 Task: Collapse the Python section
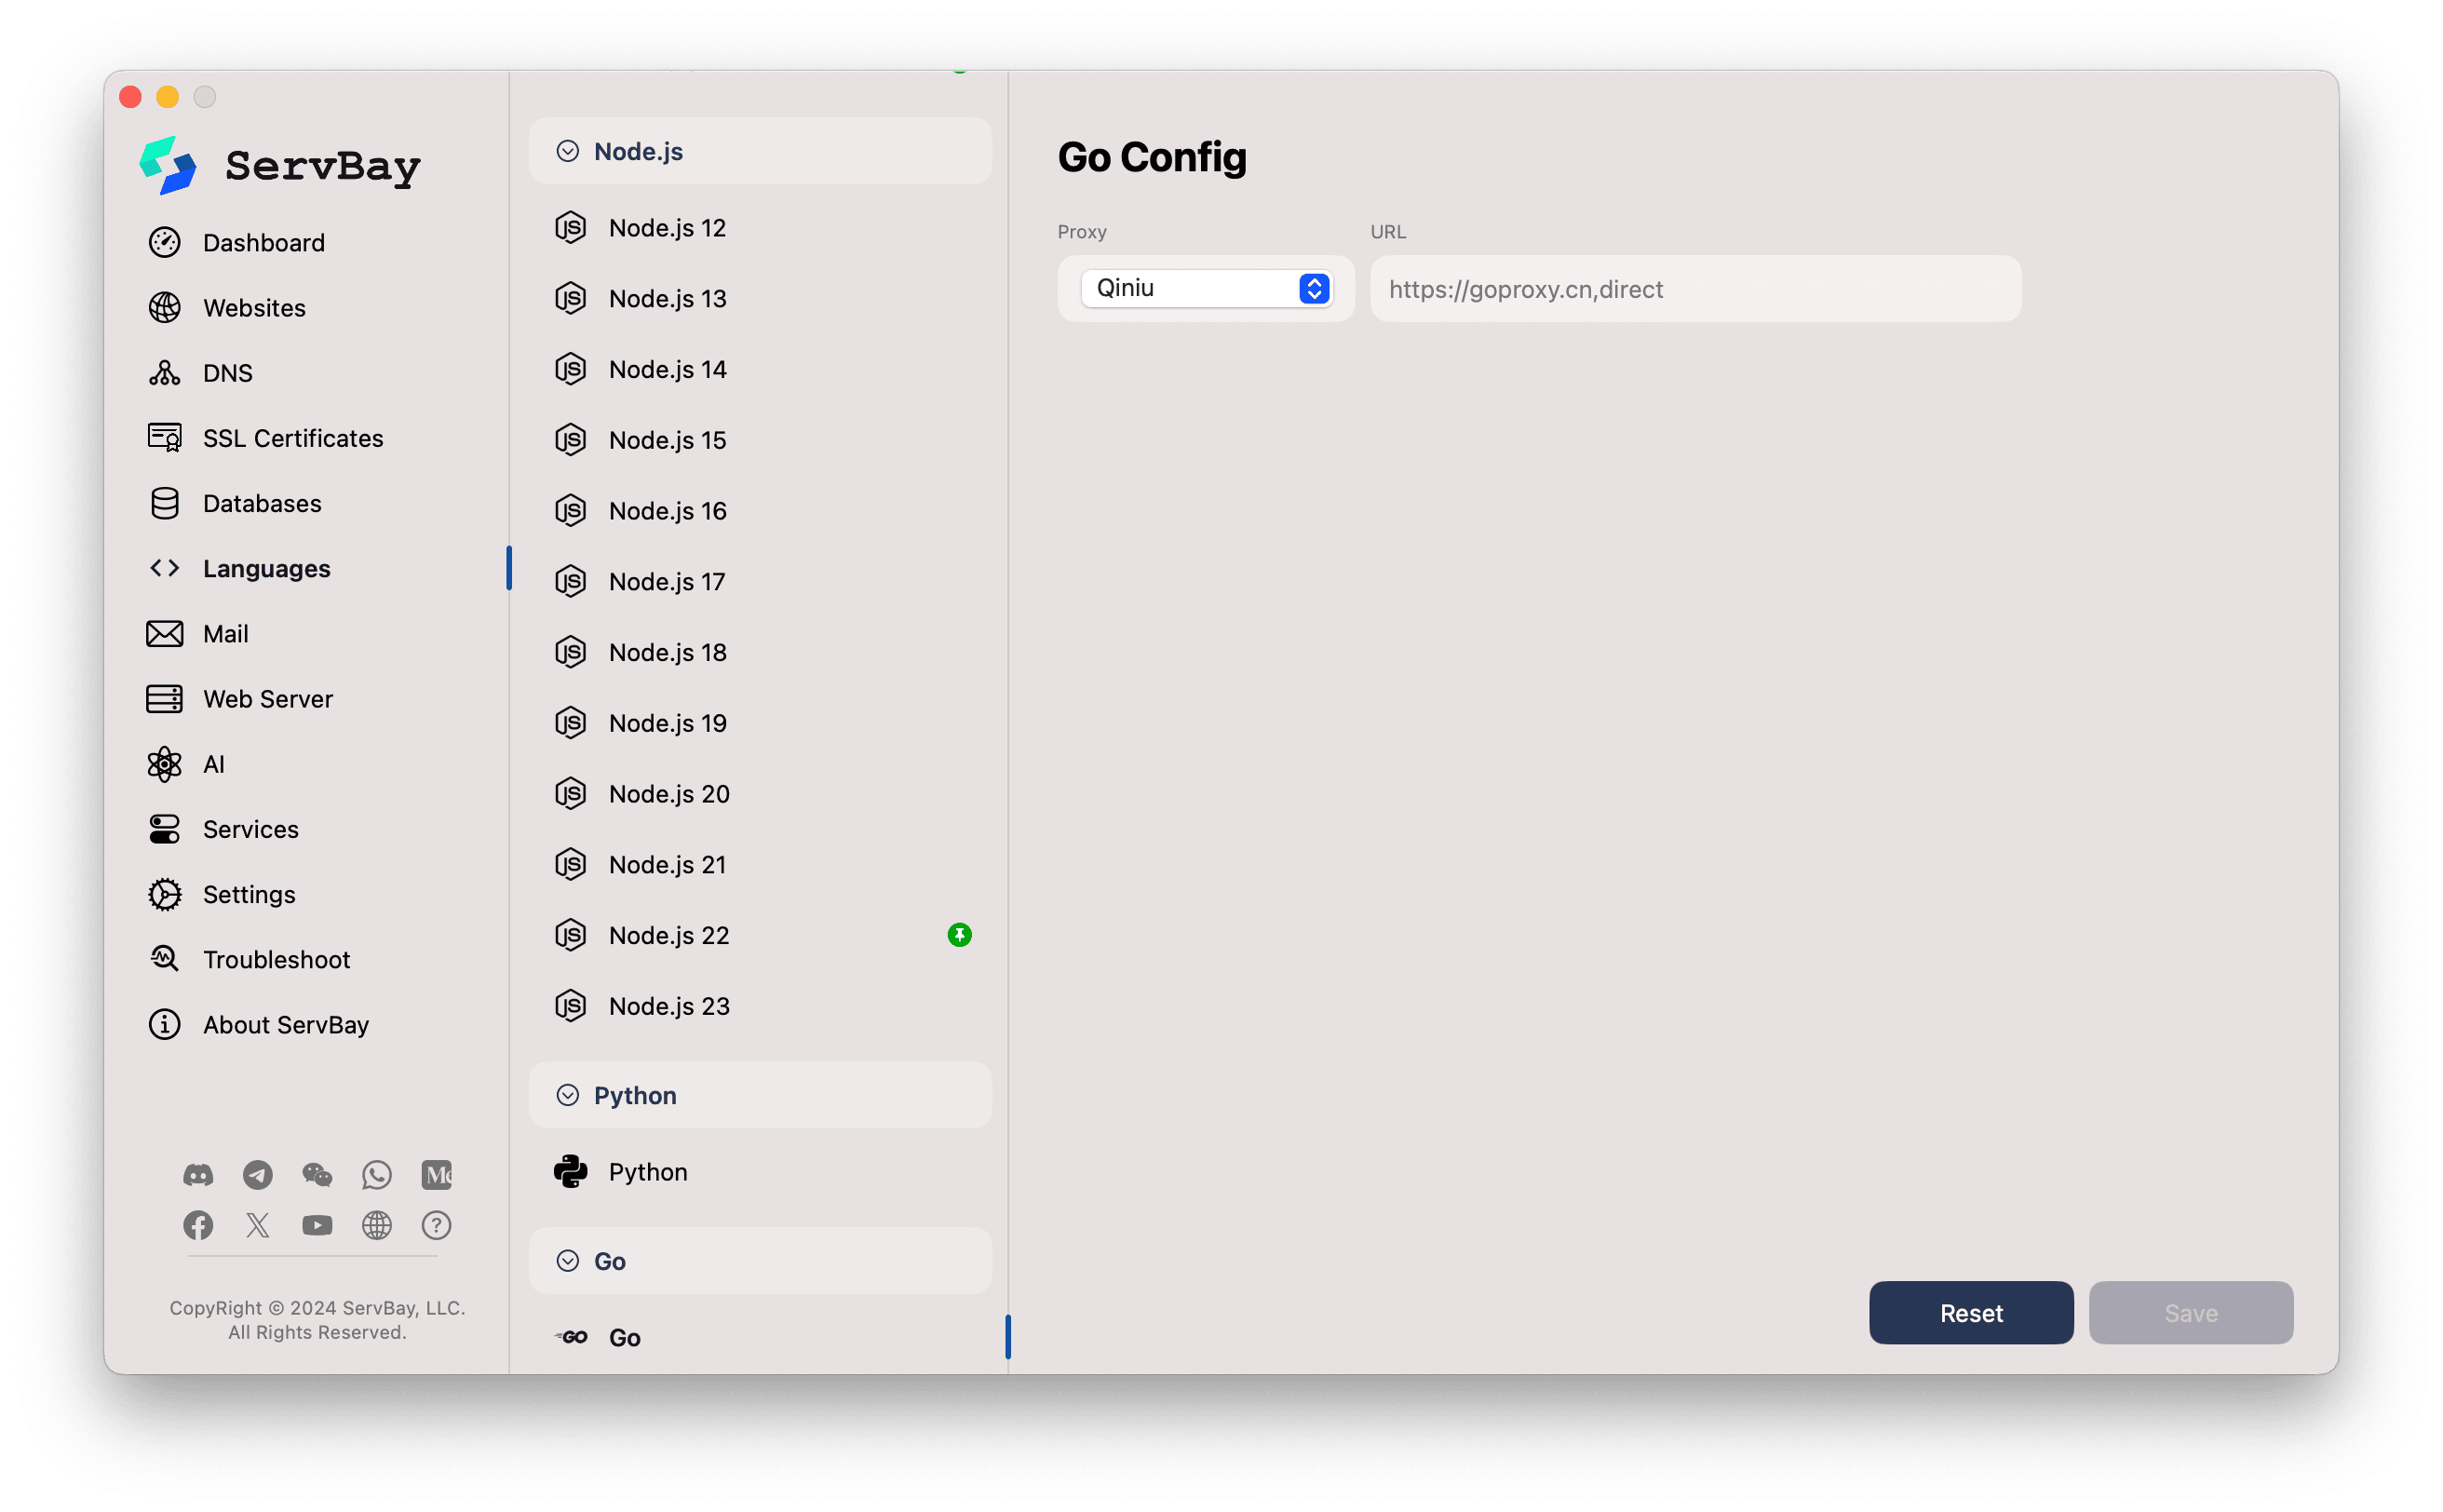pos(568,1094)
